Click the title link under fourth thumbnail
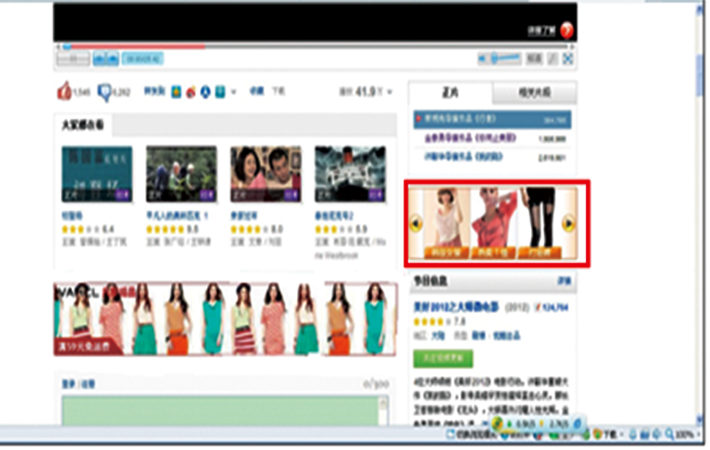710x450 pixels. [334, 216]
